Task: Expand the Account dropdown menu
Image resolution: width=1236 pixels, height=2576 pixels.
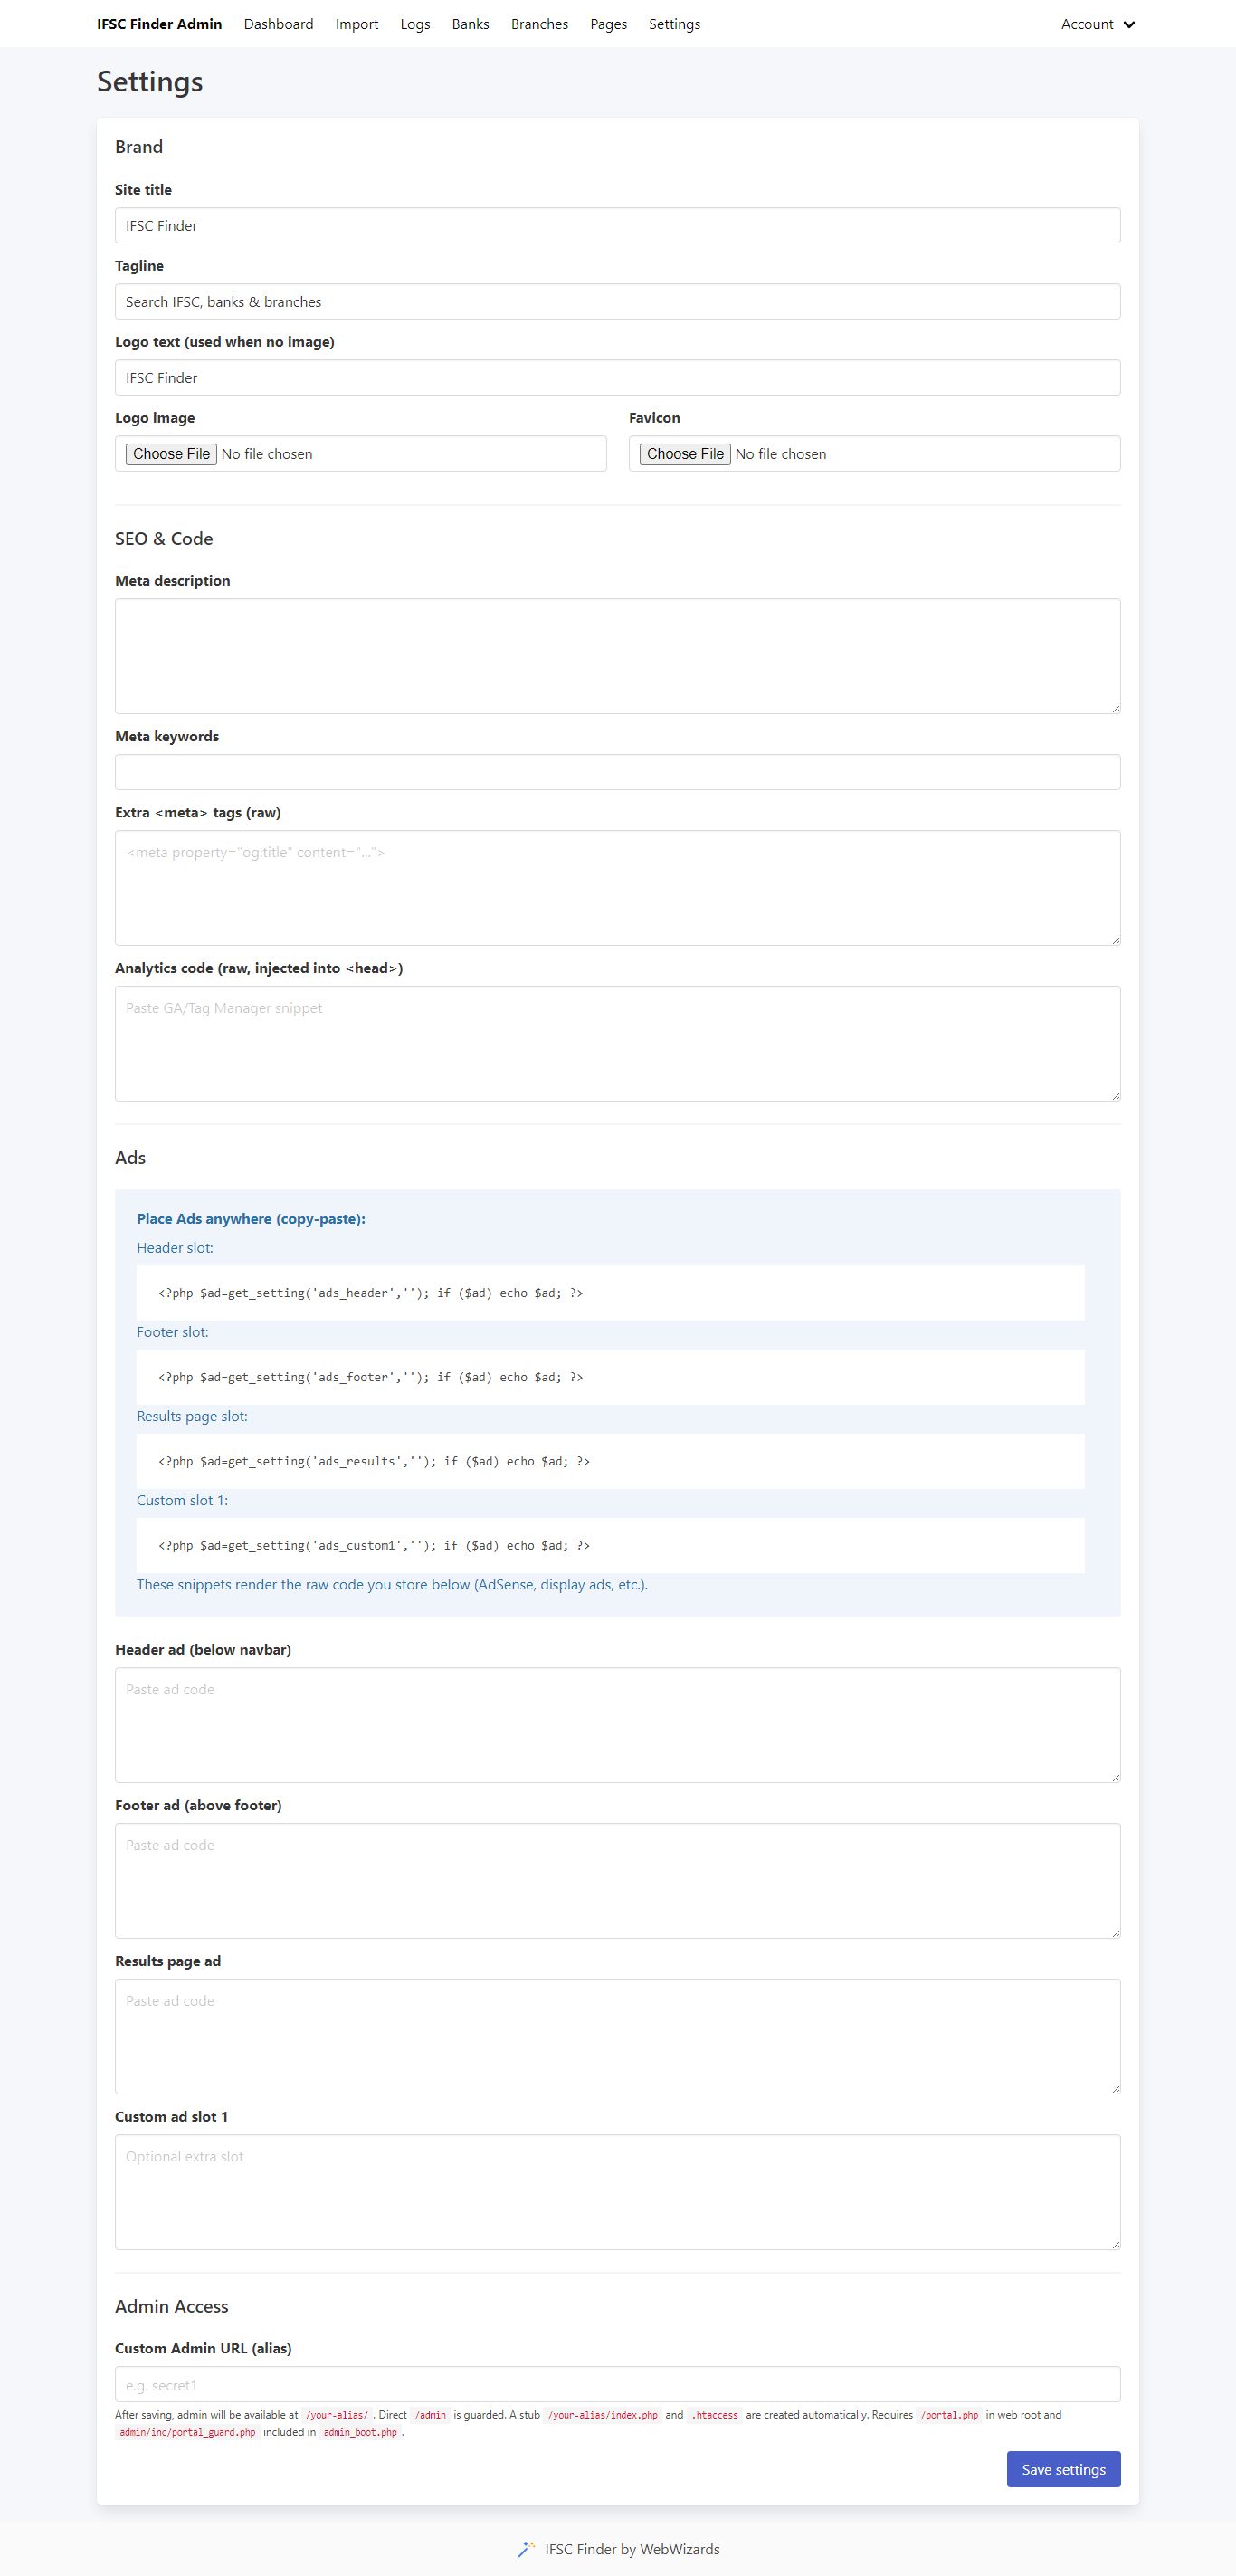Action: coord(1097,24)
